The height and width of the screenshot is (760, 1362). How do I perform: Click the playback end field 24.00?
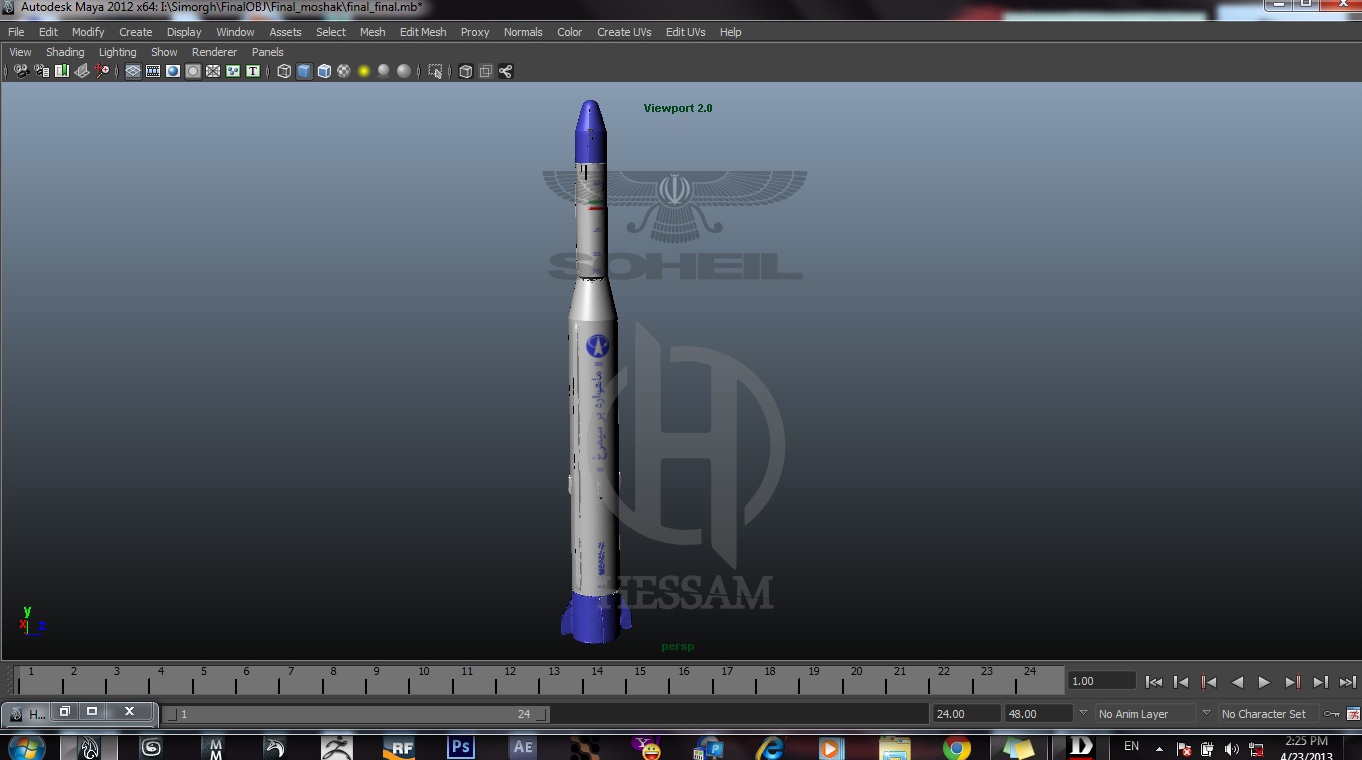click(966, 714)
